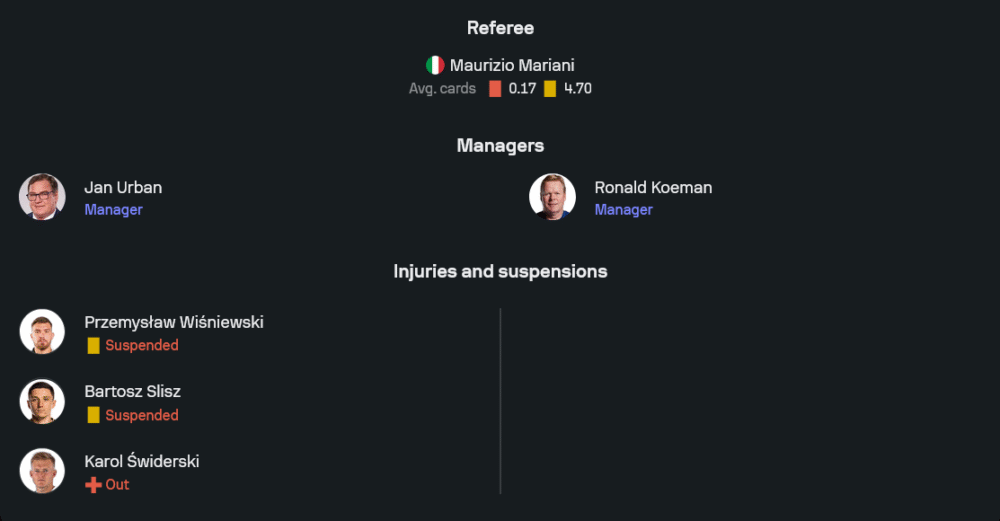Viewport: 1000px width, 521px height.
Task: Select the Bartosz Slisz name link
Action: click(x=132, y=392)
